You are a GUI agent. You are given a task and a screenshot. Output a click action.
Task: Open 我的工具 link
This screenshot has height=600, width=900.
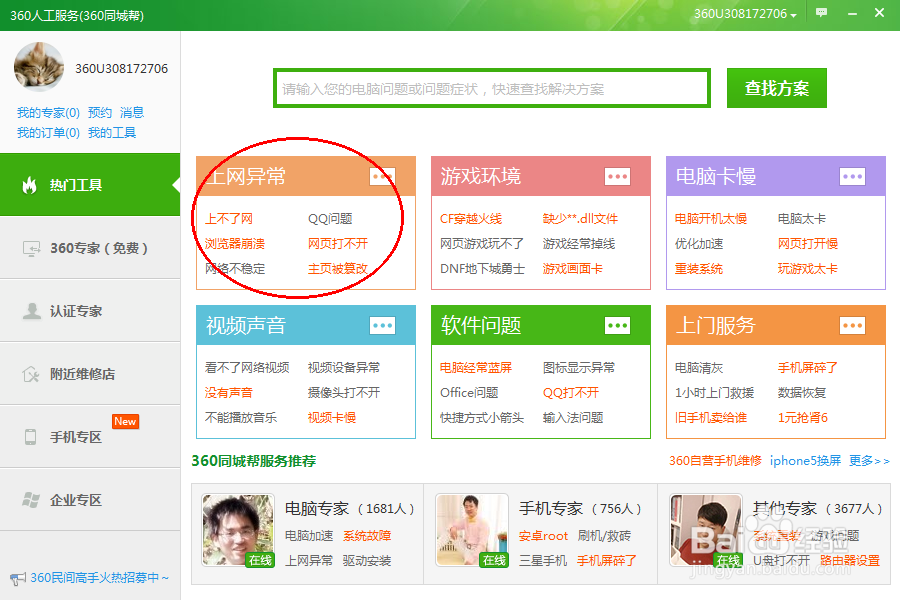point(112,133)
